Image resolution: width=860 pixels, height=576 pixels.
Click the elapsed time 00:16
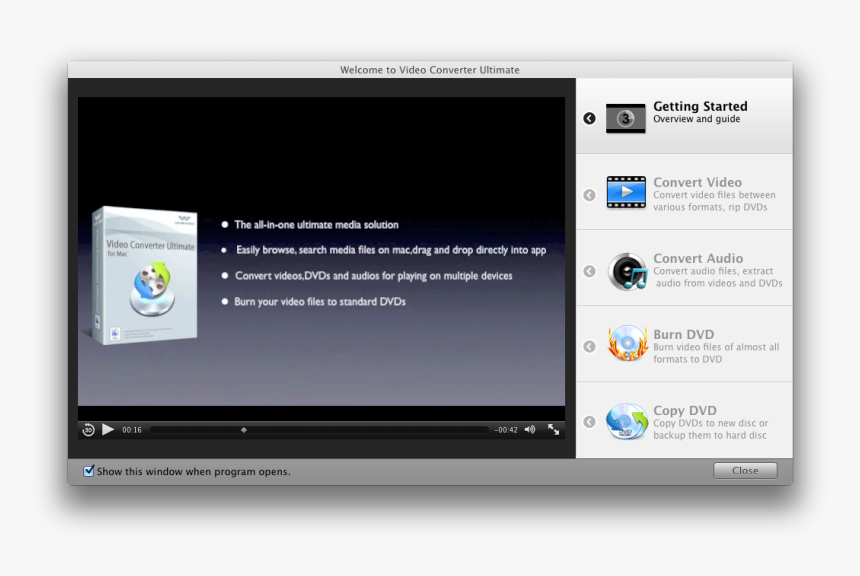coord(132,430)
